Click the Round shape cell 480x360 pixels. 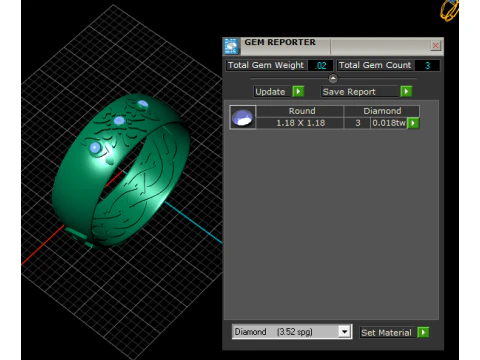[x=300, y=111]
